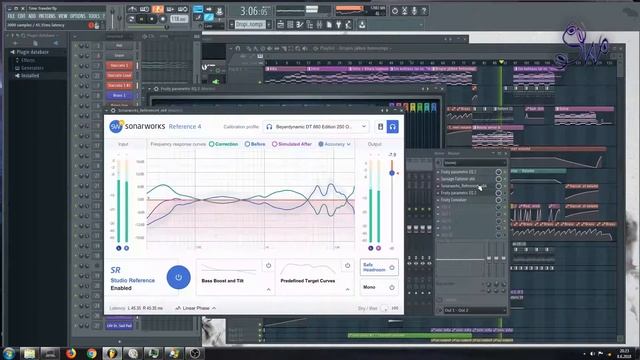Click the 3:06 time display
This screenshot has height=360, width=640.
pyautogui.click(x=254, y=11)
